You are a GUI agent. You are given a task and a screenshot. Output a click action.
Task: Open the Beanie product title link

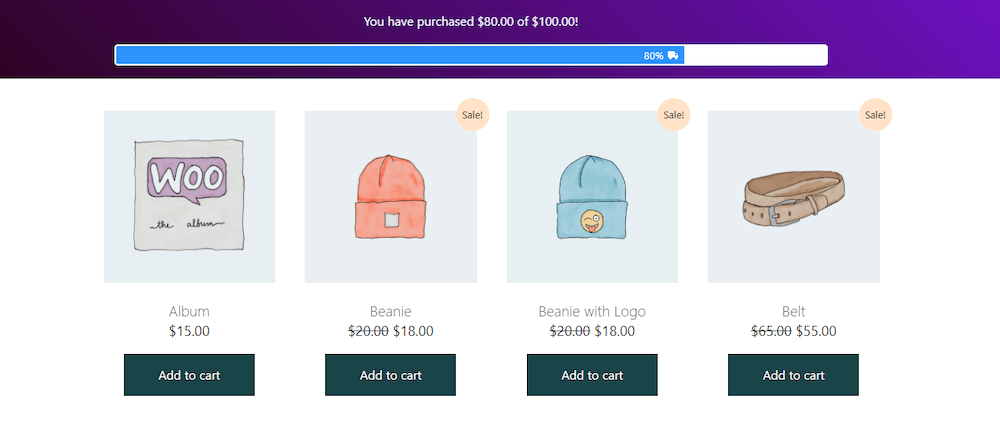click(x=391, y=312)
